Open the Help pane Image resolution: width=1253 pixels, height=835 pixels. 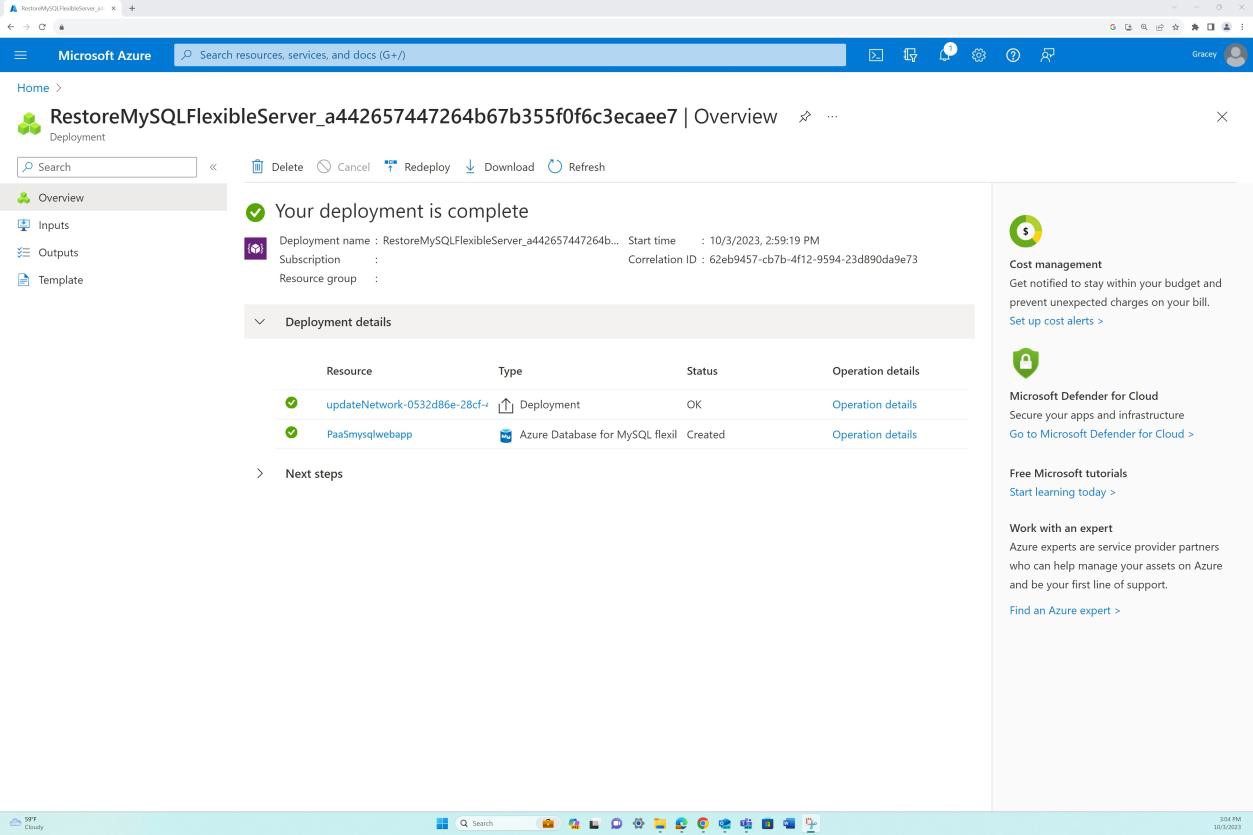click(1012, 55)
